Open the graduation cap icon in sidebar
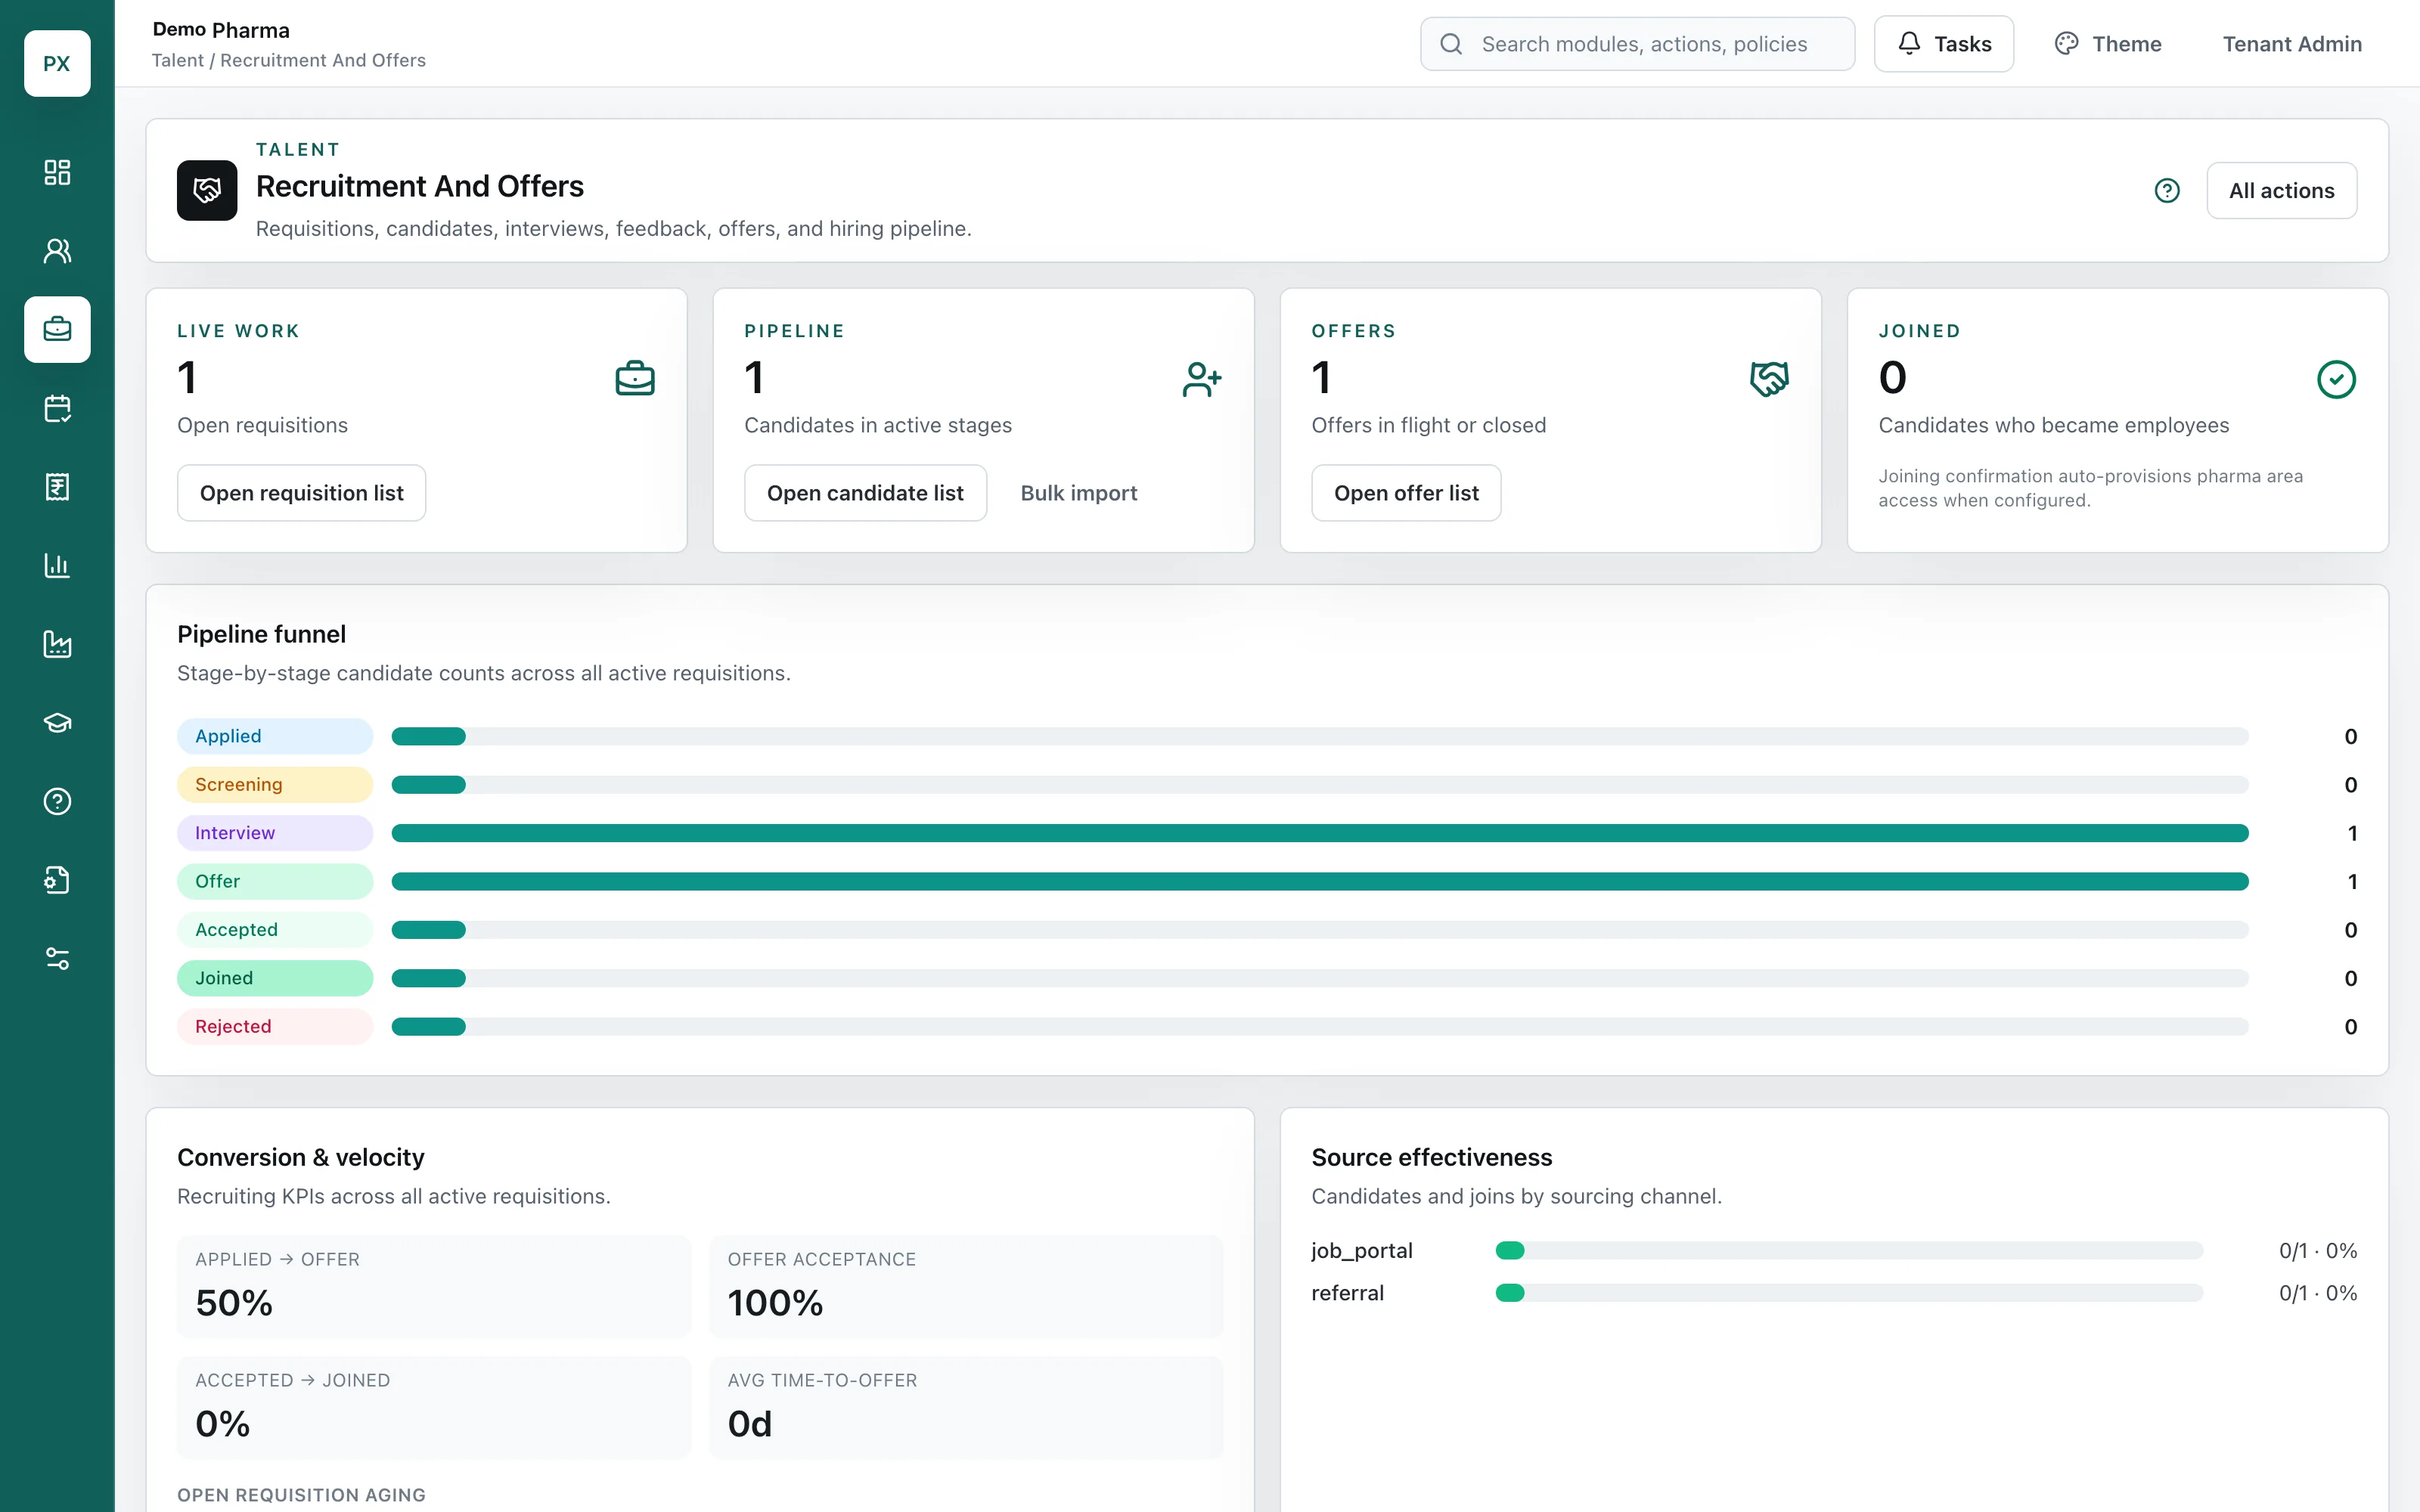The width and height of the screenshot is (2420, 1512). (x=57, y=723)
